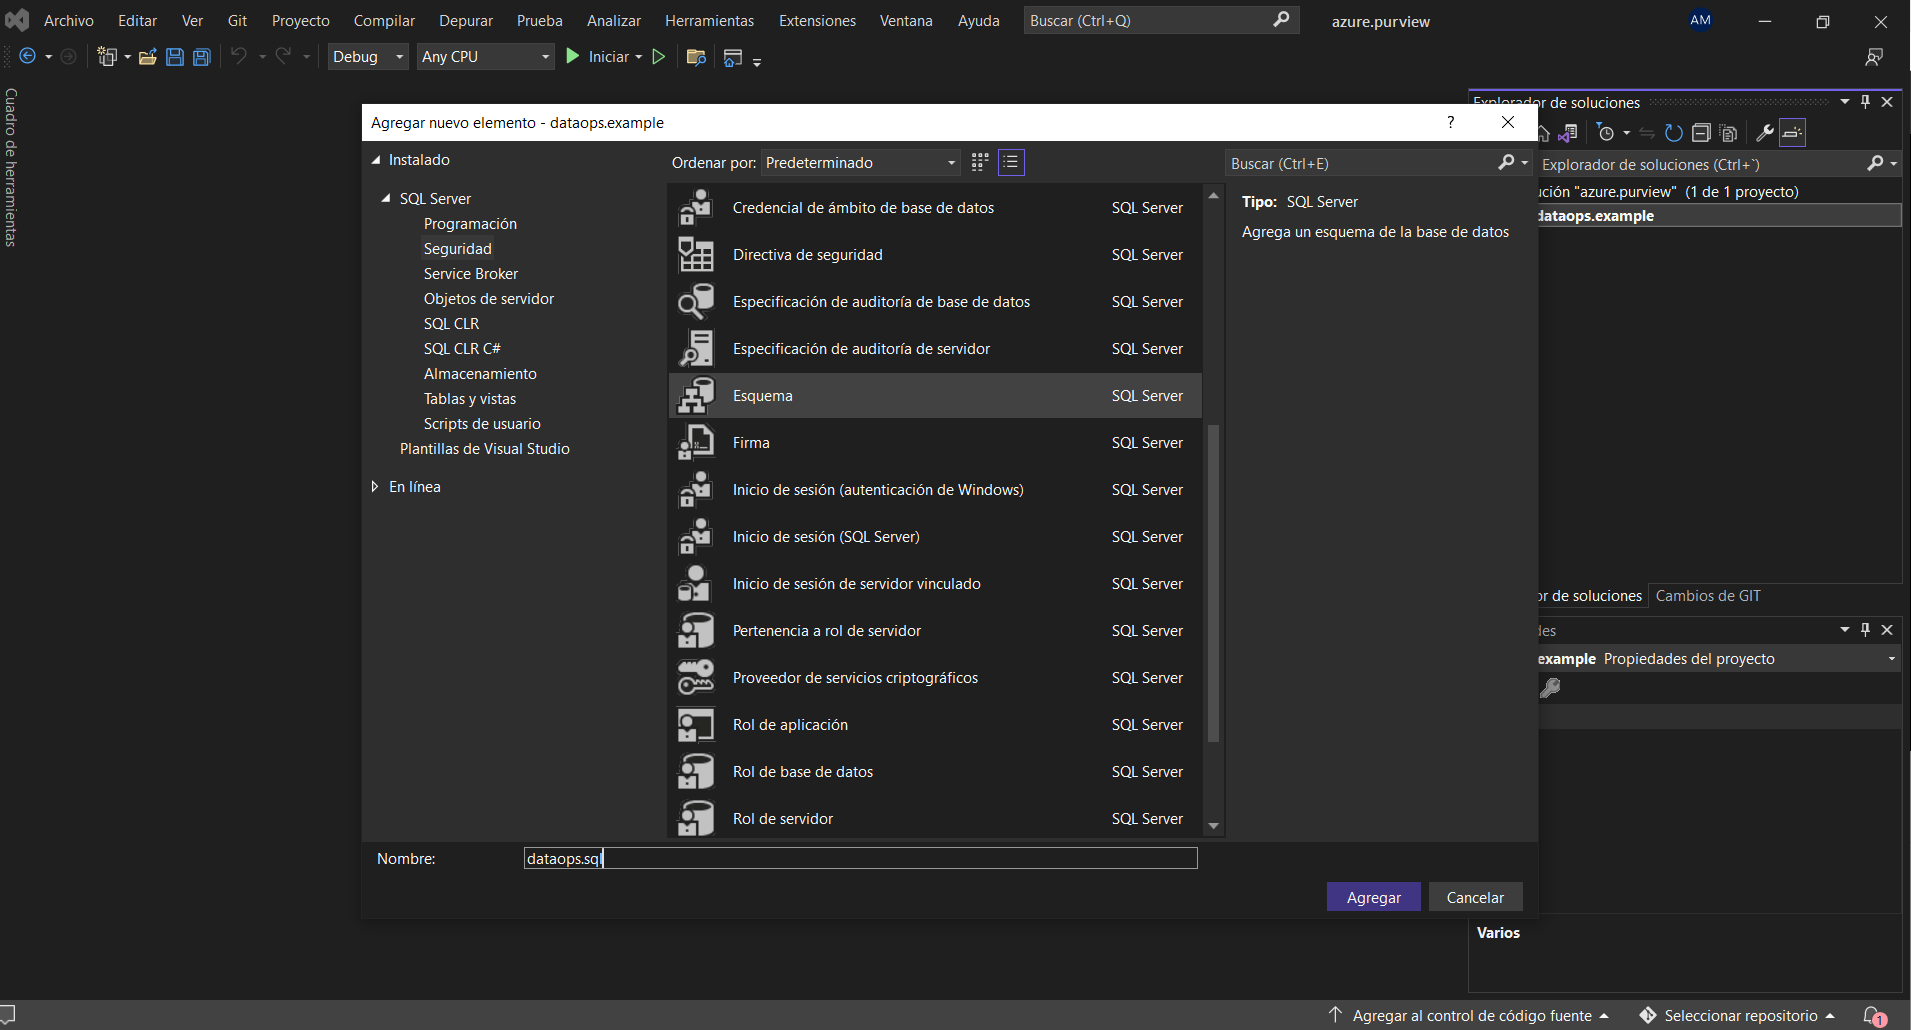
Task: Open the Git menu
Action: click(237, 20)
